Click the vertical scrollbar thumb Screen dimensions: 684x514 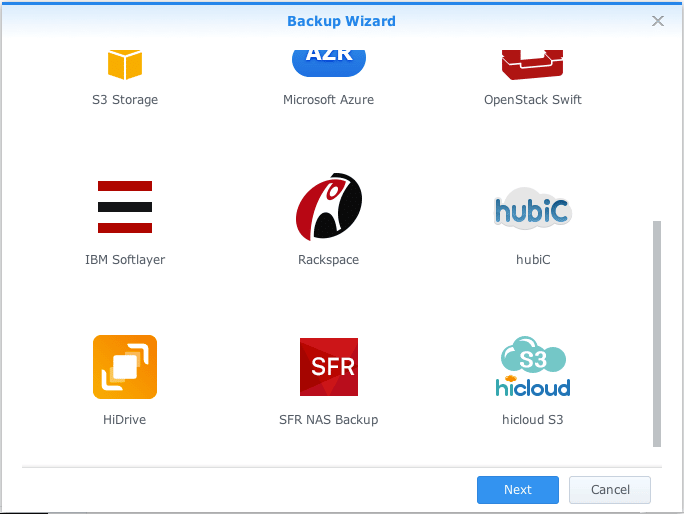(657, 333)
